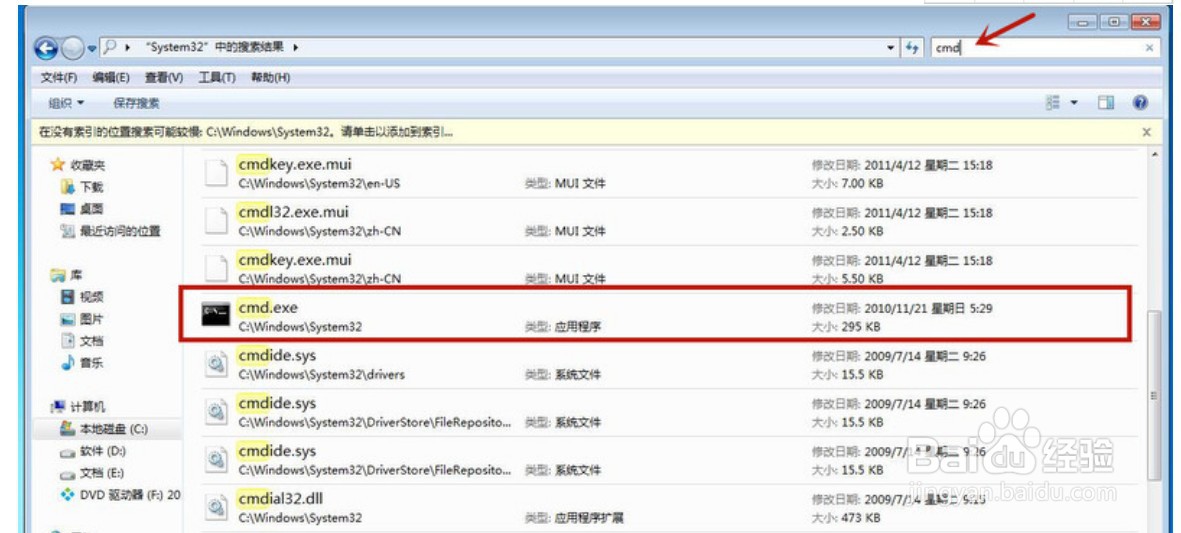Close the yellow information bar
Screen dimensions: 1181x533
coord(1146,132)
